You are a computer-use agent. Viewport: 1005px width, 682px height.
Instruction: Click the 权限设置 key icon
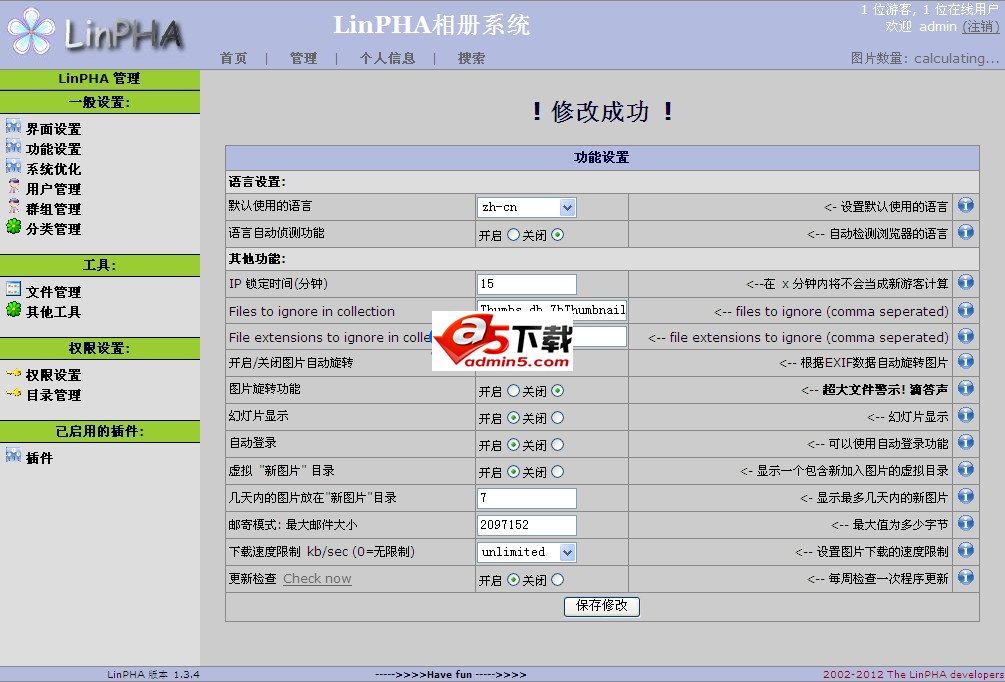[x=13, y=373]
